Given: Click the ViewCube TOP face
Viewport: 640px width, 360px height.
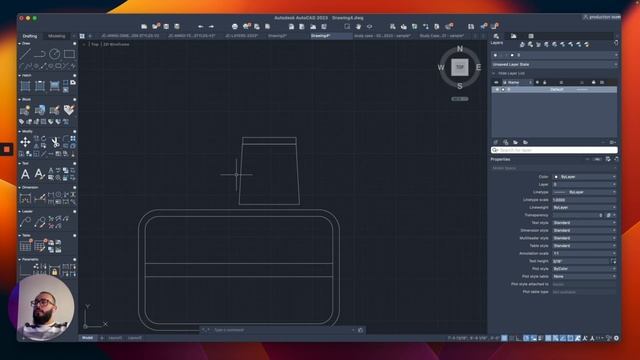Looking at the screenshot, I should tap(460, 67).
